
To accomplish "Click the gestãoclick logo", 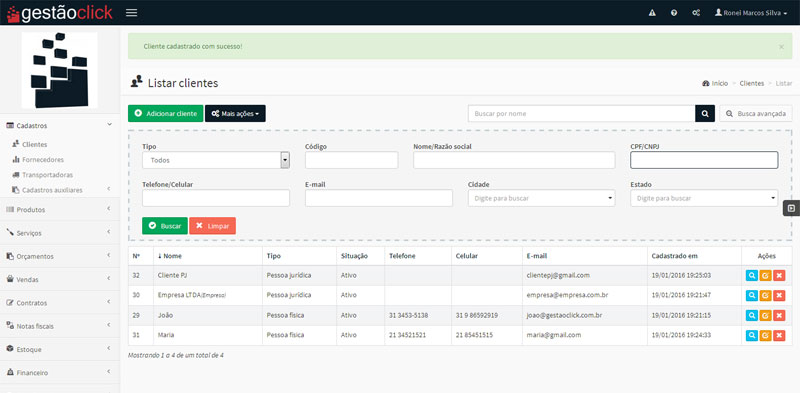I will point(60,13).
